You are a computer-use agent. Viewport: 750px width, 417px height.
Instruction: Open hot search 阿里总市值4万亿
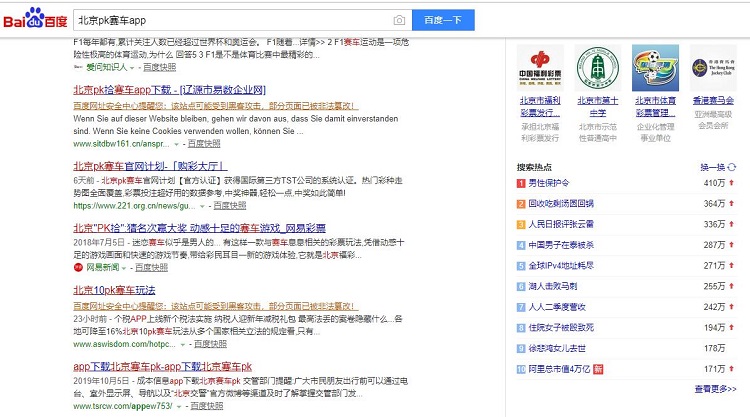pos(559,369)
